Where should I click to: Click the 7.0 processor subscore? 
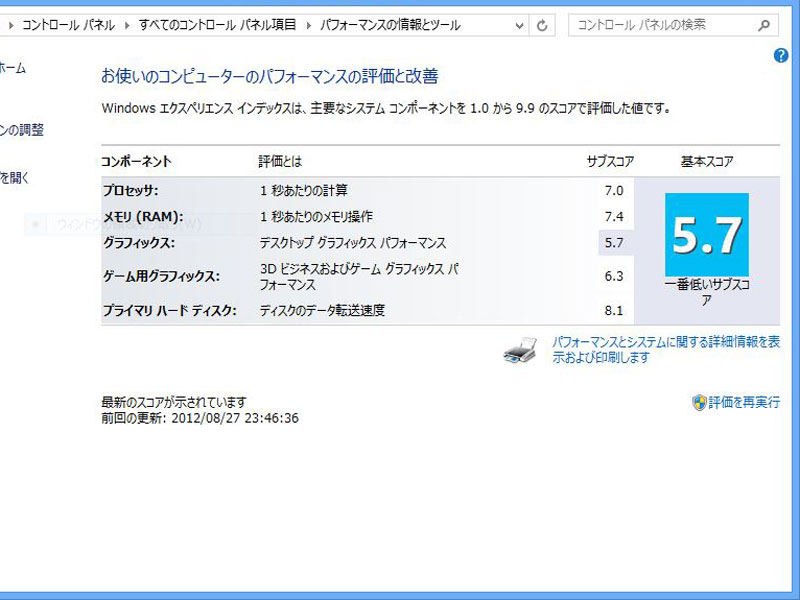(x=614, y=191)
